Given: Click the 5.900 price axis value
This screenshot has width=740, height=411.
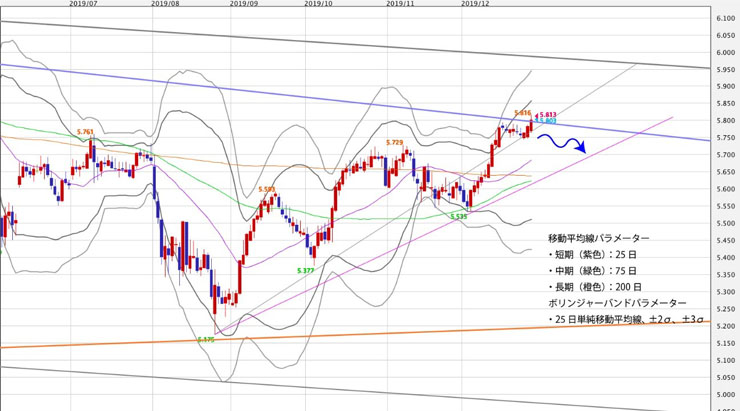Looking at the screenshot, I should coord(725,86).
